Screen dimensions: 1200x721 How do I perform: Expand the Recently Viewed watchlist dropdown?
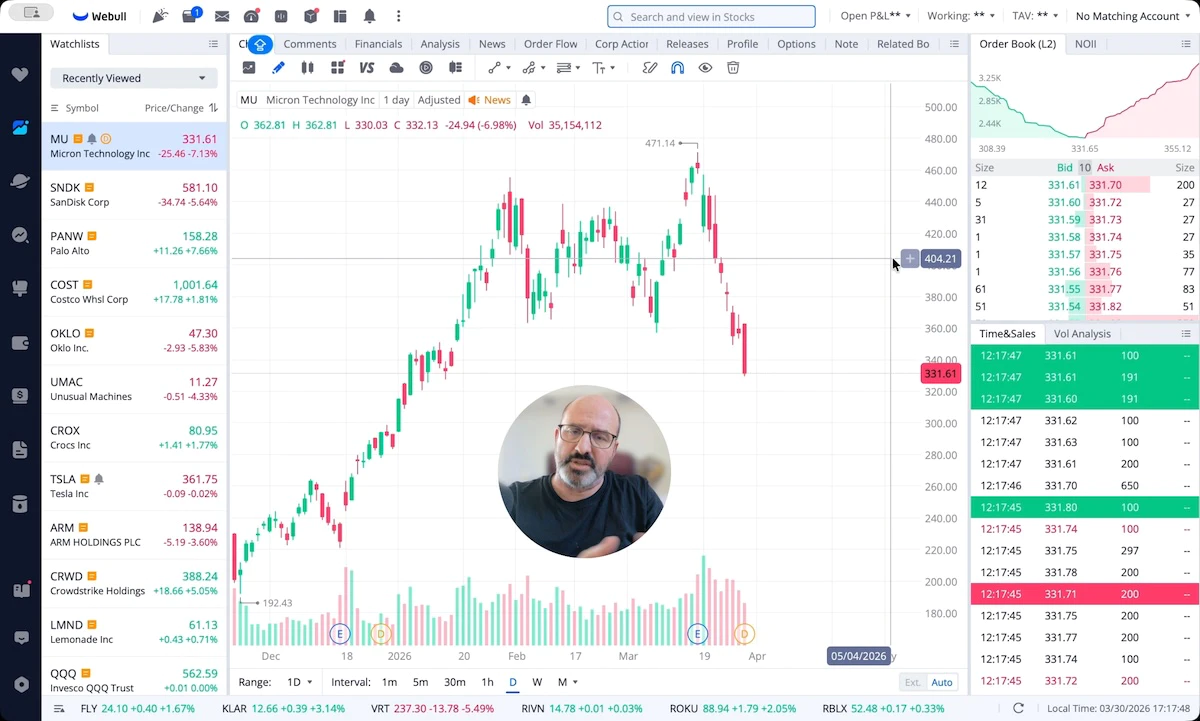click(x=134, y=78)
